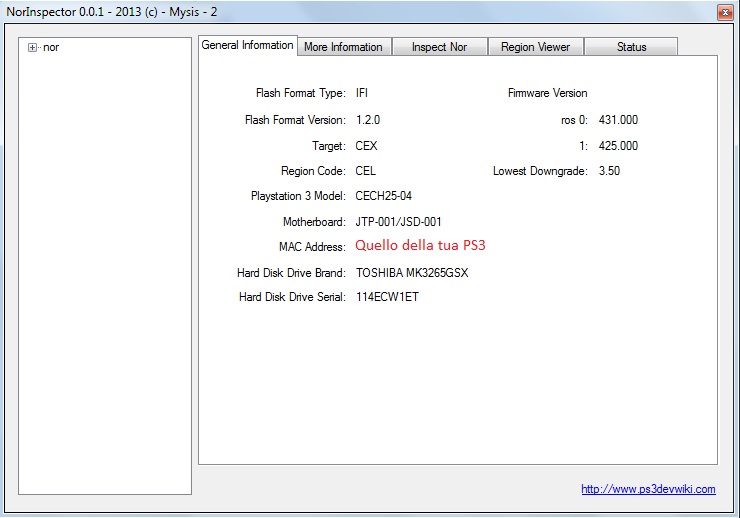The image size is (740, 518).
Task: Select the hard disk brand TOSHIBA MK3265GSX
Action: [x=412, y=272]
